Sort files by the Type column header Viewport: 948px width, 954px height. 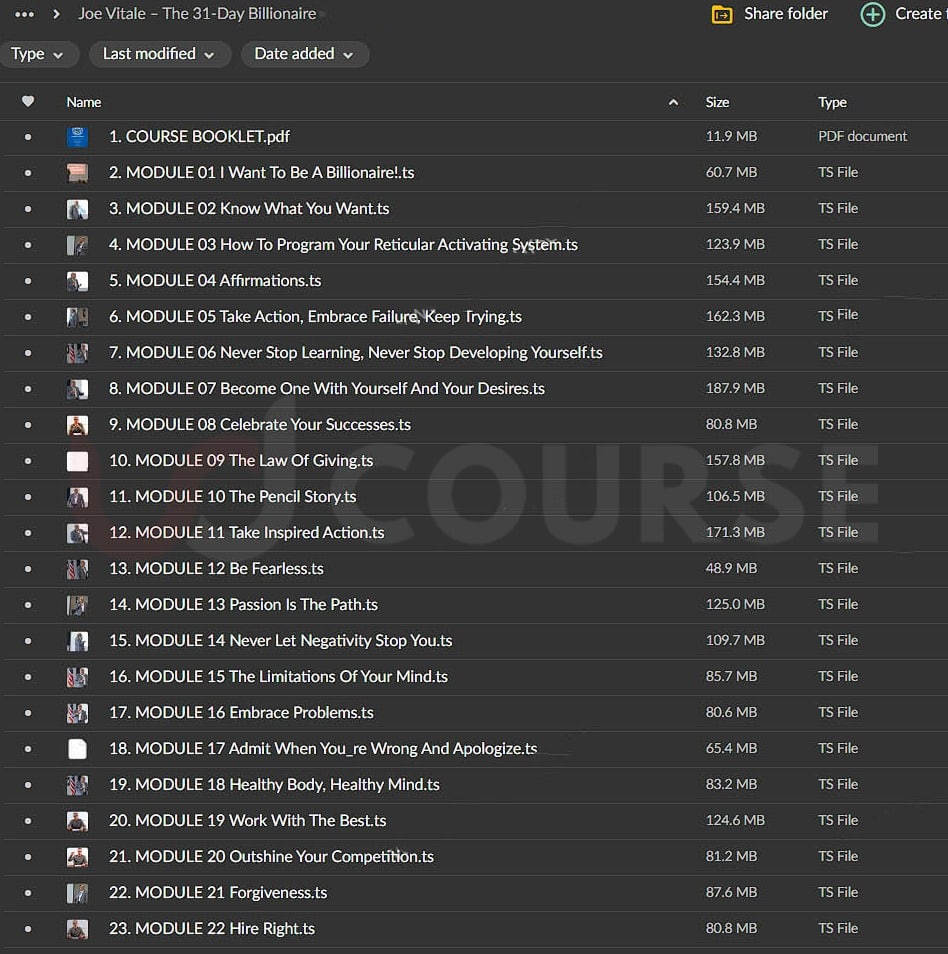pos(832,102)
